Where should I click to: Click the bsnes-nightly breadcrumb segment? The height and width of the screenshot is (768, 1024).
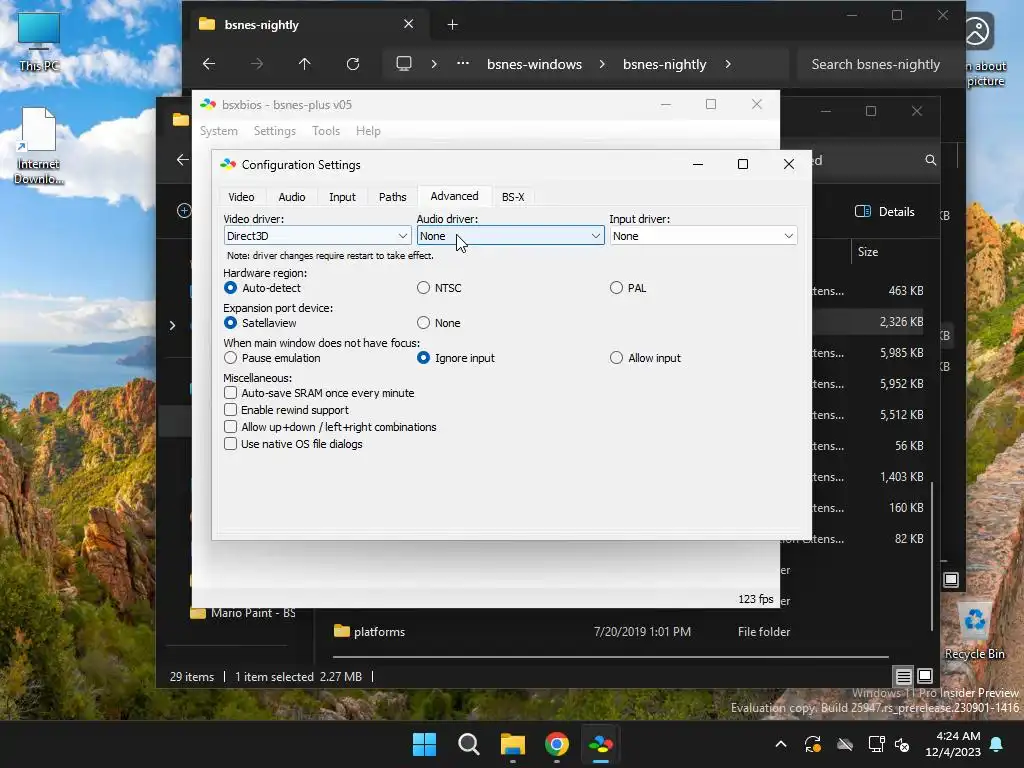(x=664, y=64)
